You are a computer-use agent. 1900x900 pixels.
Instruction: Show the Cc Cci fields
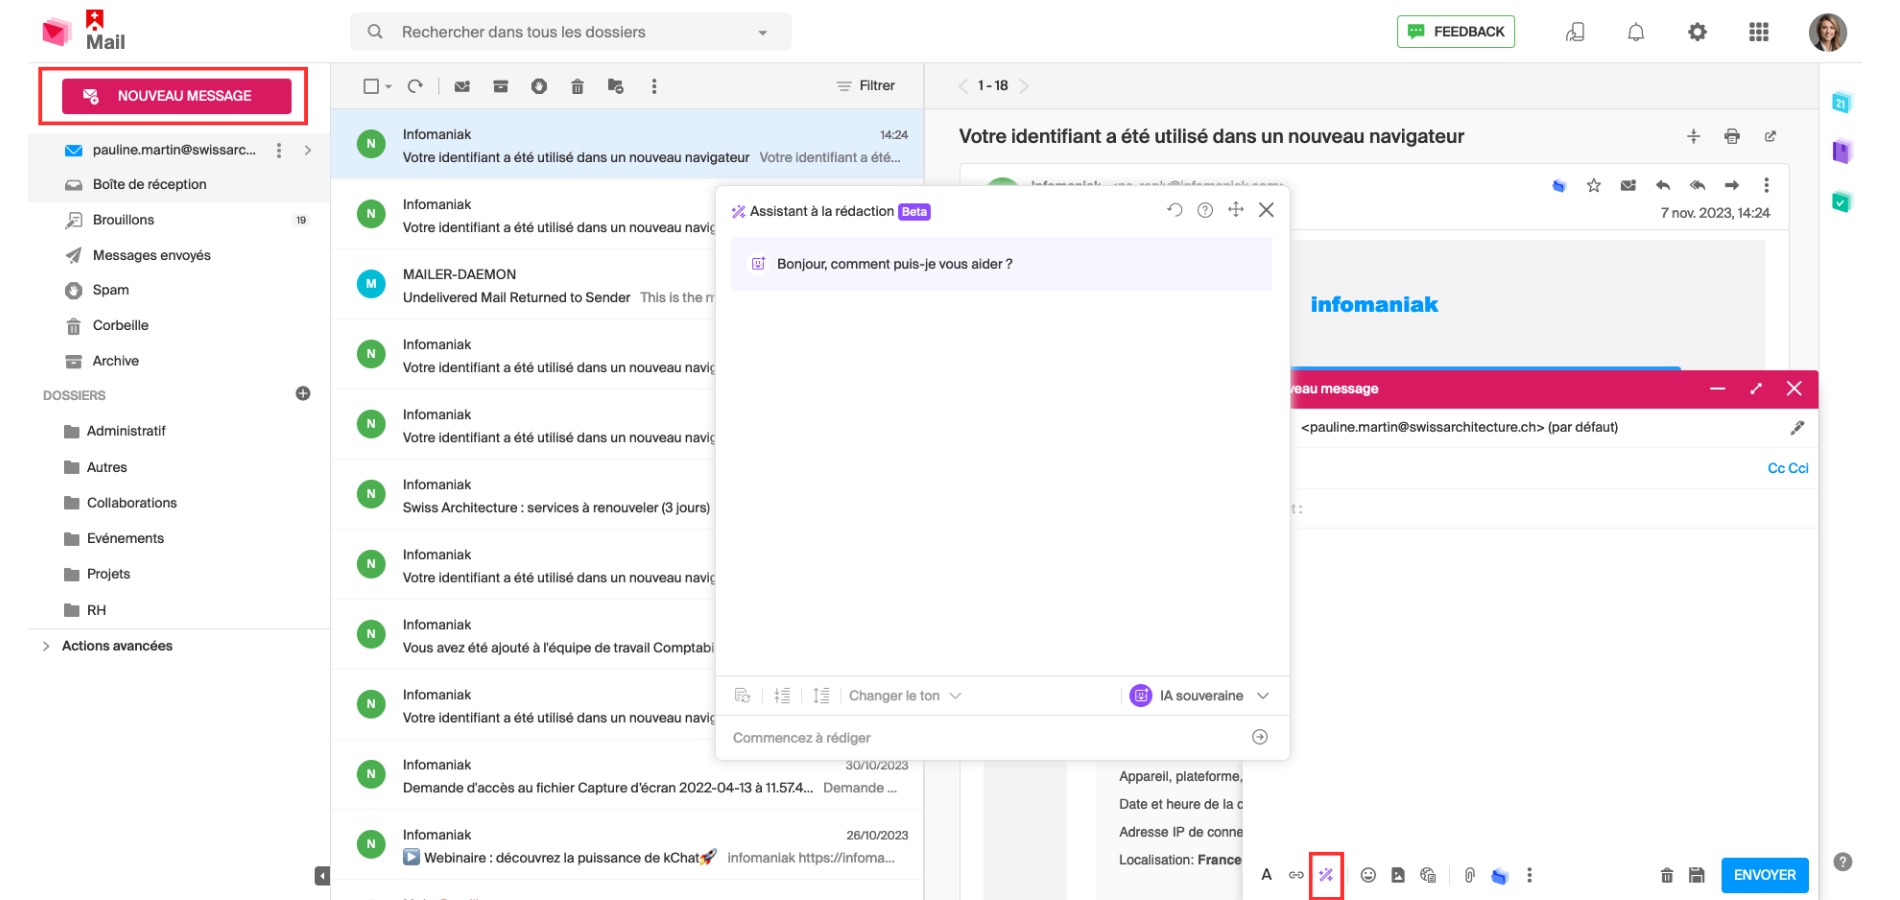pyautogui.click(x=1788, y=468)
